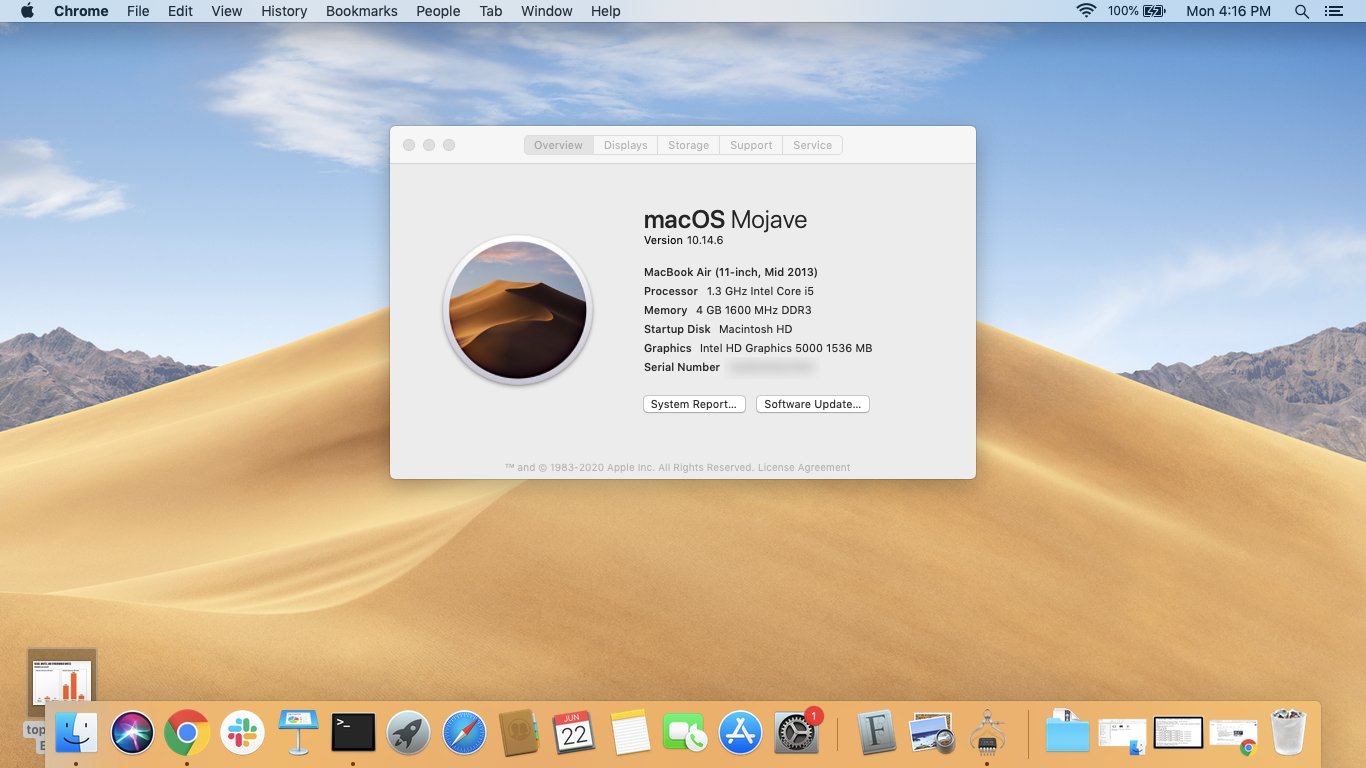Click the Software Update button

(813, 404)
